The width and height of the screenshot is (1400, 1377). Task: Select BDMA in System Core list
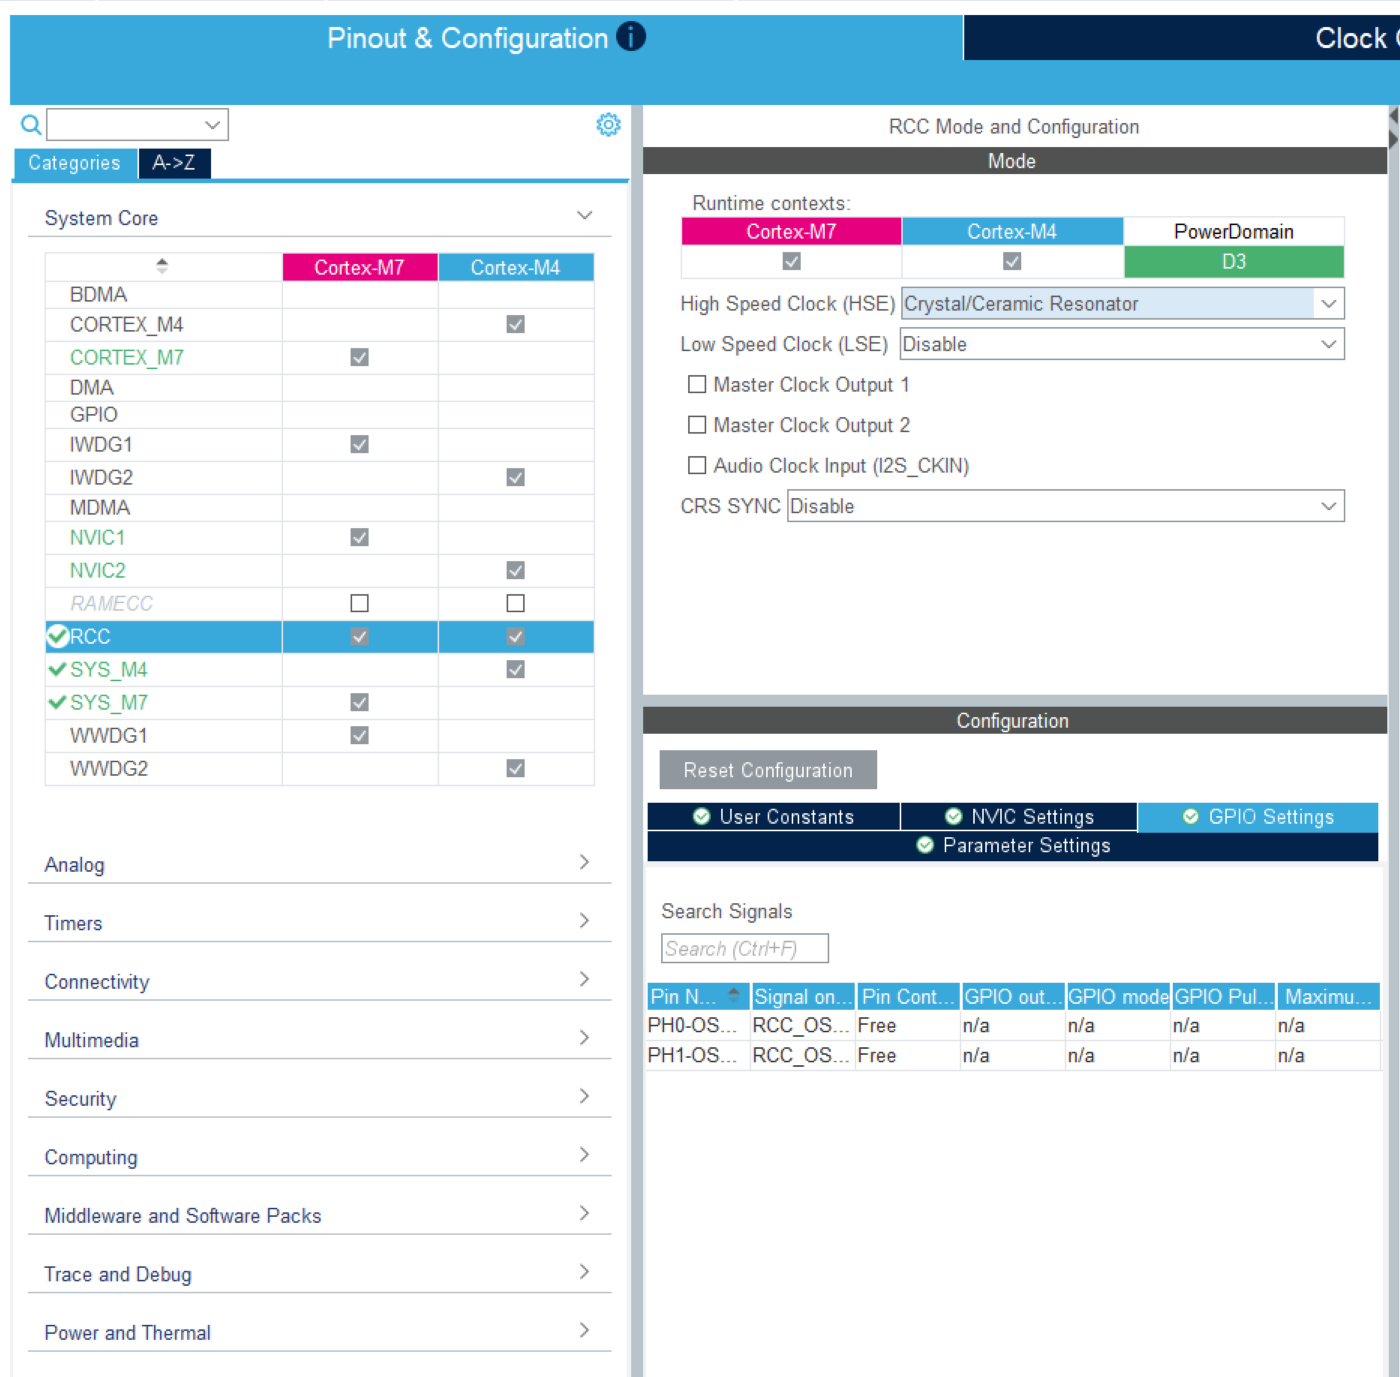(98, 294)
